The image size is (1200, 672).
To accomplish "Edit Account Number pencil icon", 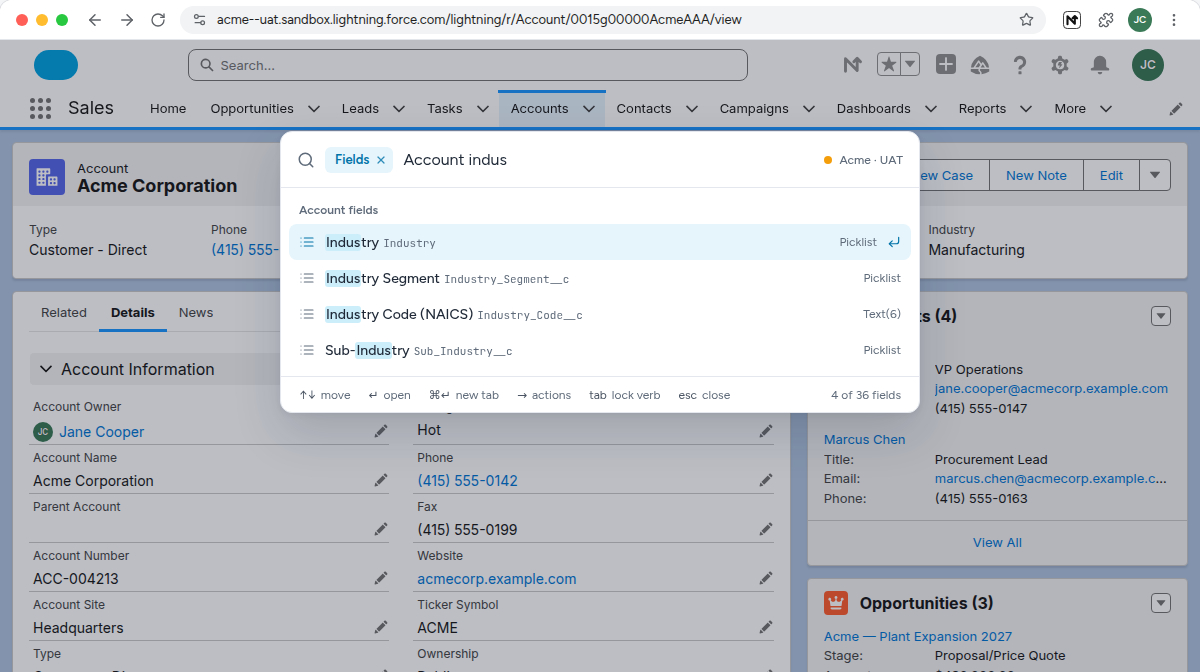I will 381,578.
